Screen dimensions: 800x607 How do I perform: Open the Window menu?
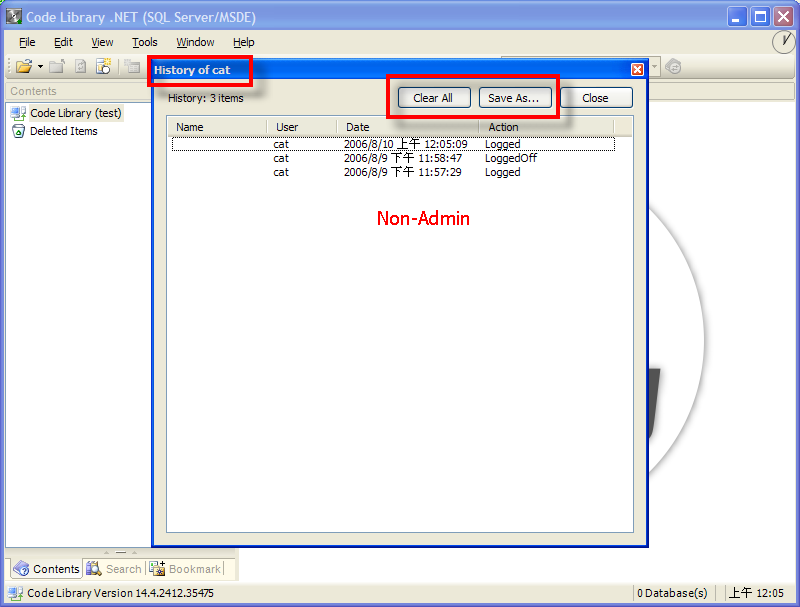click(195, 42)
